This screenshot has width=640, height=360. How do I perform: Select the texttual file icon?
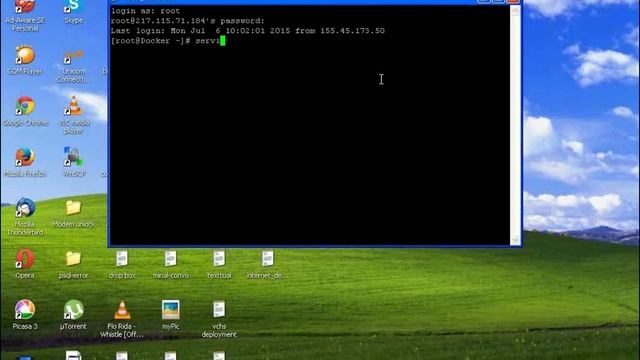[x=219, y=264]
